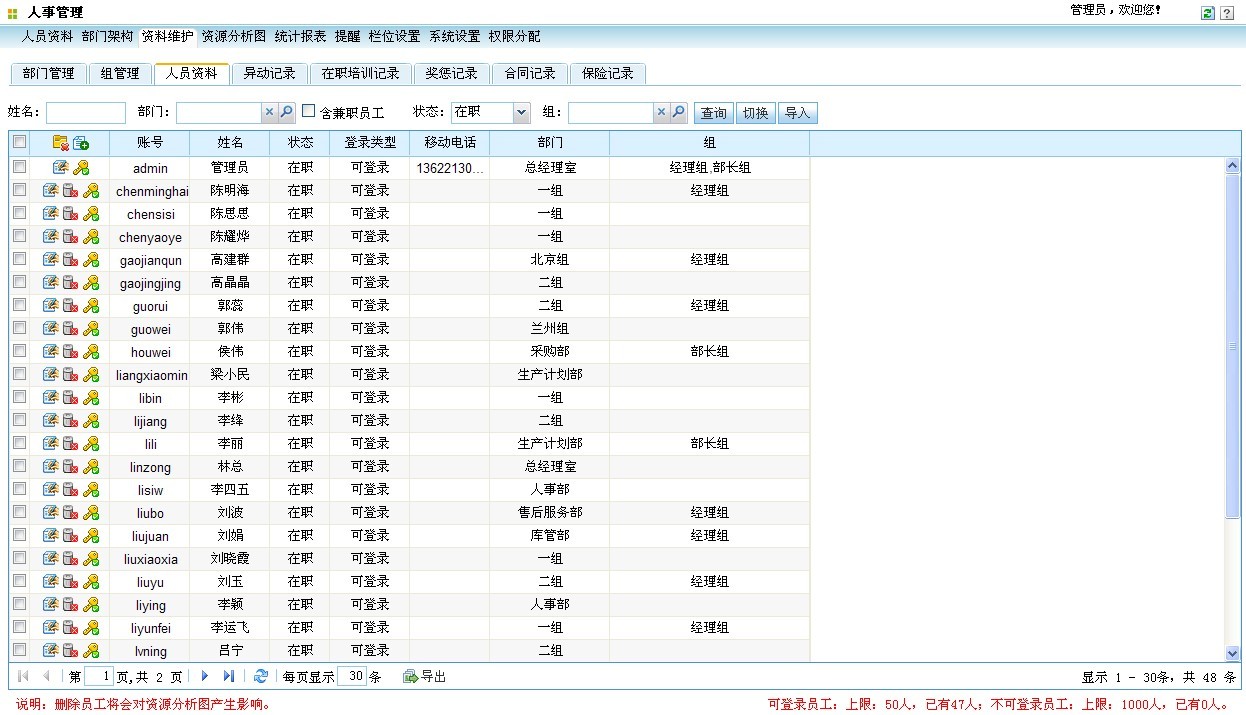Click the delete icon for guorui row
This screenshot has height=715, width=1246.
(70, 305)
